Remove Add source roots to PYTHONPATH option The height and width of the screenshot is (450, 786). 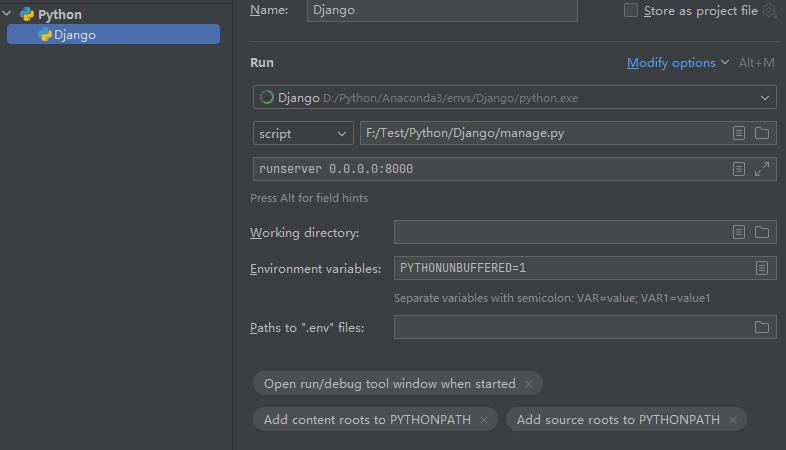click(733, 420)
